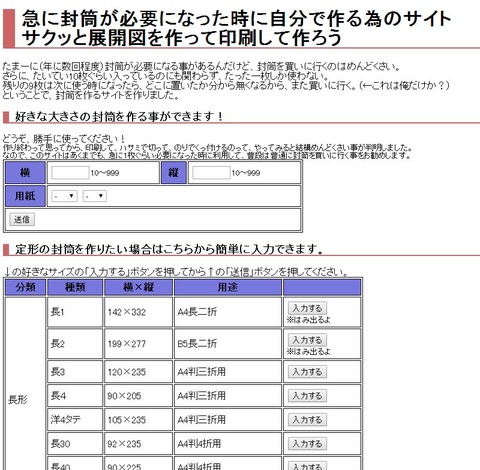The image size is (480, 470).
Task: Click the 横×縦 column header
Action: point(138,287)
